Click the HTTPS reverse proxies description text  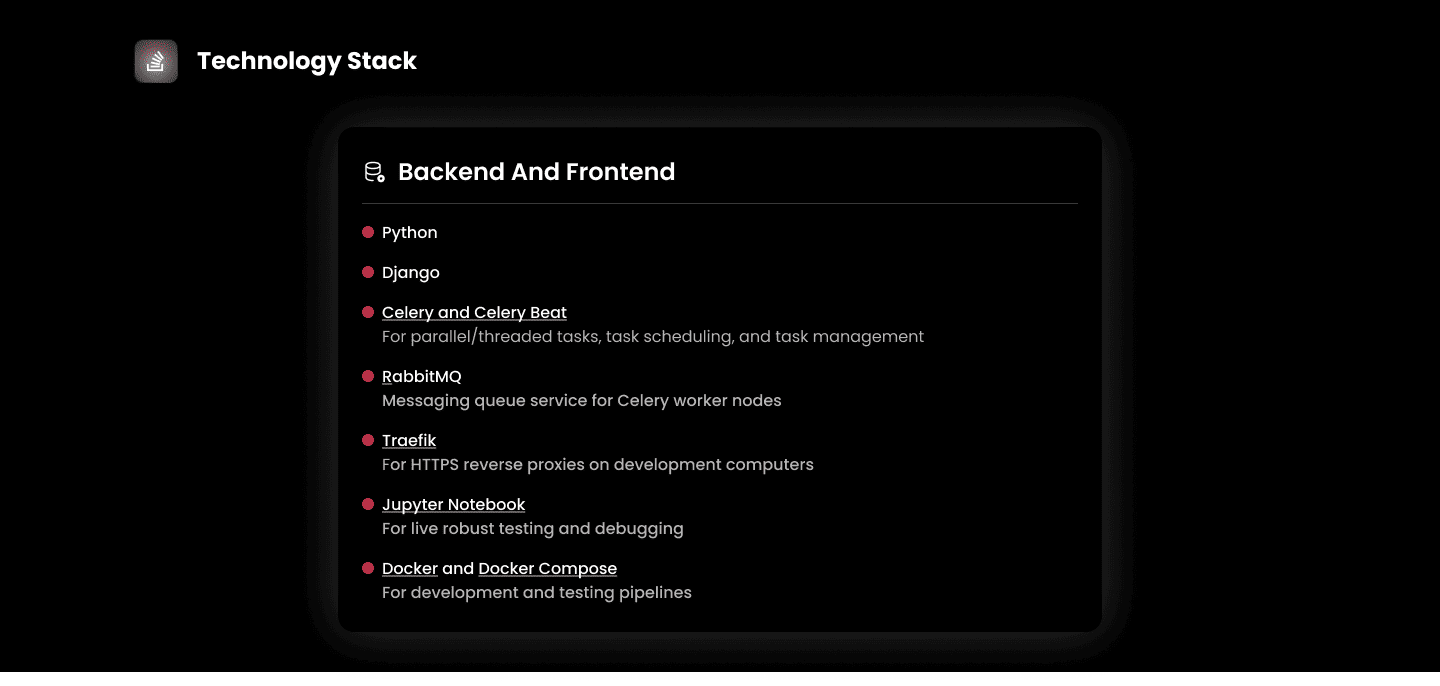click(x=597, y=465)
